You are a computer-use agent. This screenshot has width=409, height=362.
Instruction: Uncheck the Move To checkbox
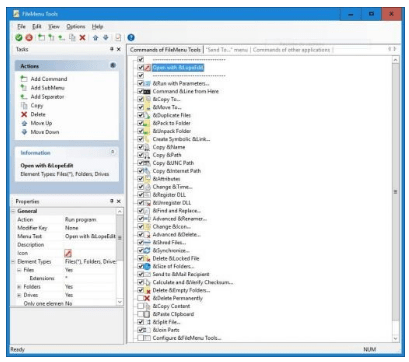(x=141, y=107)
